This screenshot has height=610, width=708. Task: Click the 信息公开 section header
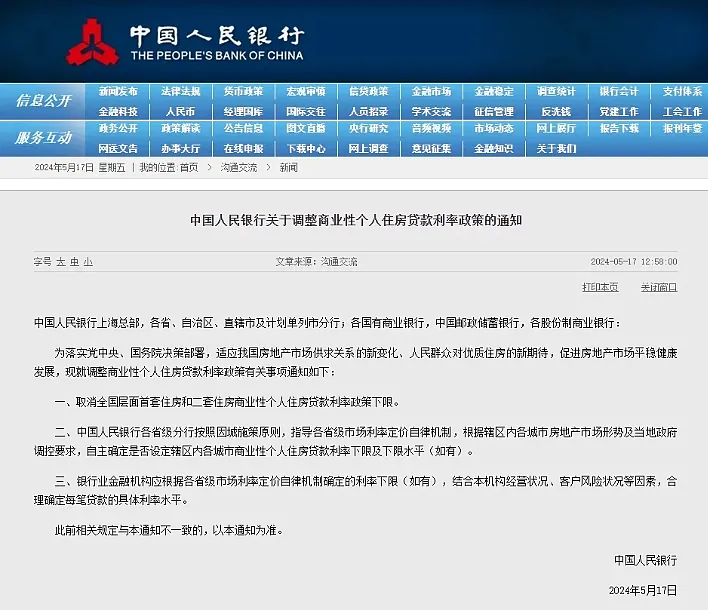43,101
